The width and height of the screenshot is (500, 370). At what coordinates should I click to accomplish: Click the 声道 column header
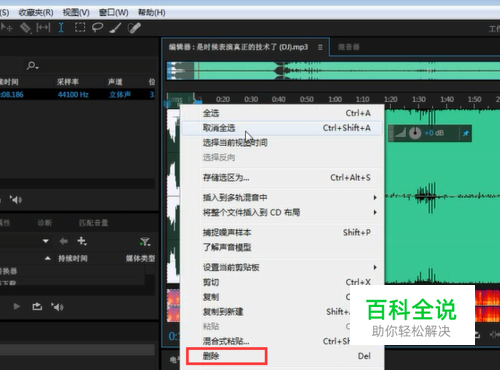point(115,82)
